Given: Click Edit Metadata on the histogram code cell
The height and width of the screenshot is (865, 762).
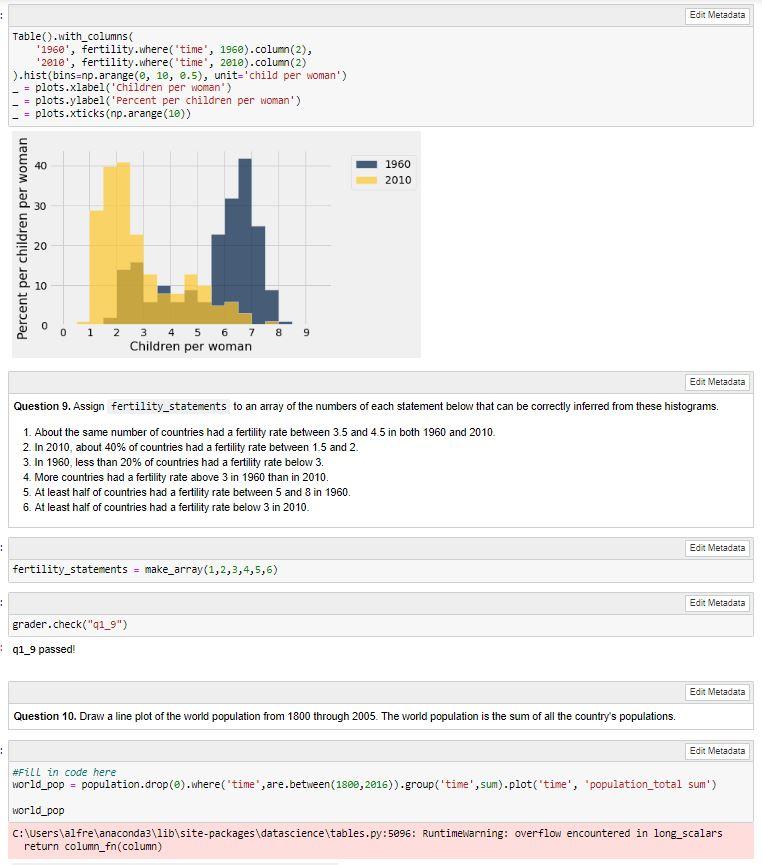Looking at the screenshot, I should (717, 15).
